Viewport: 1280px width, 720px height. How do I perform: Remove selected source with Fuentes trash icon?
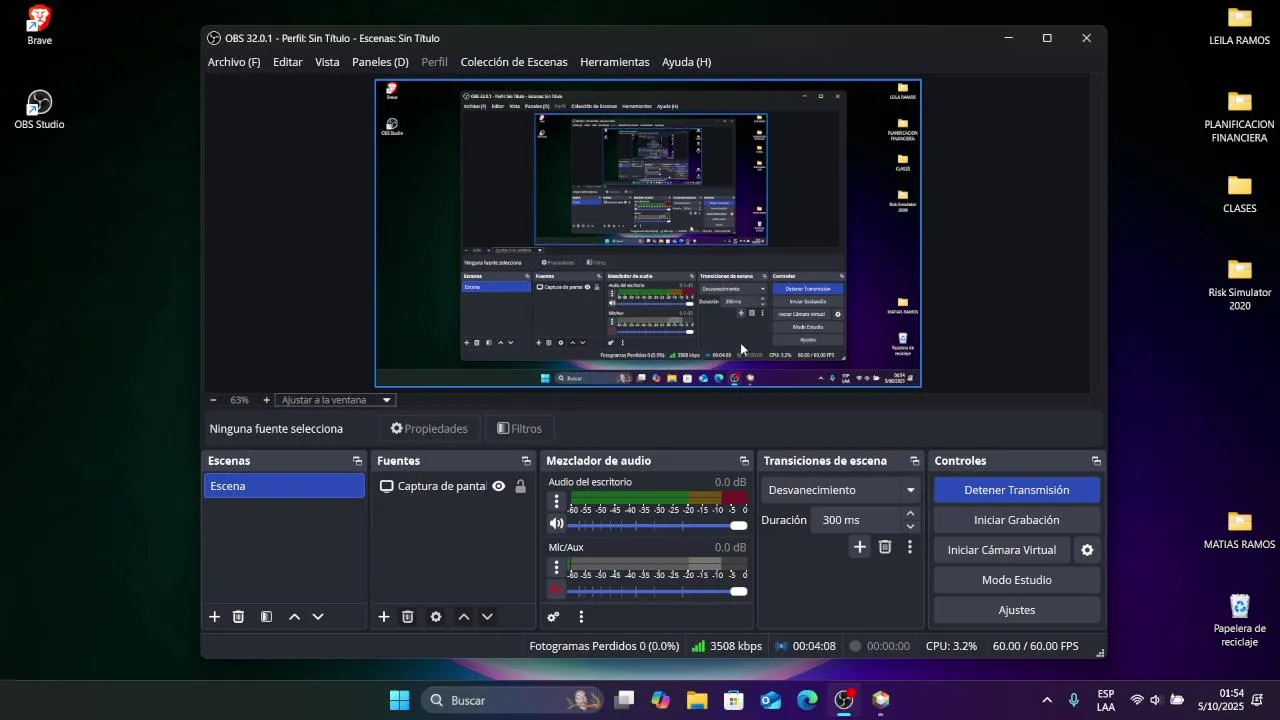(x=408, y=617)
